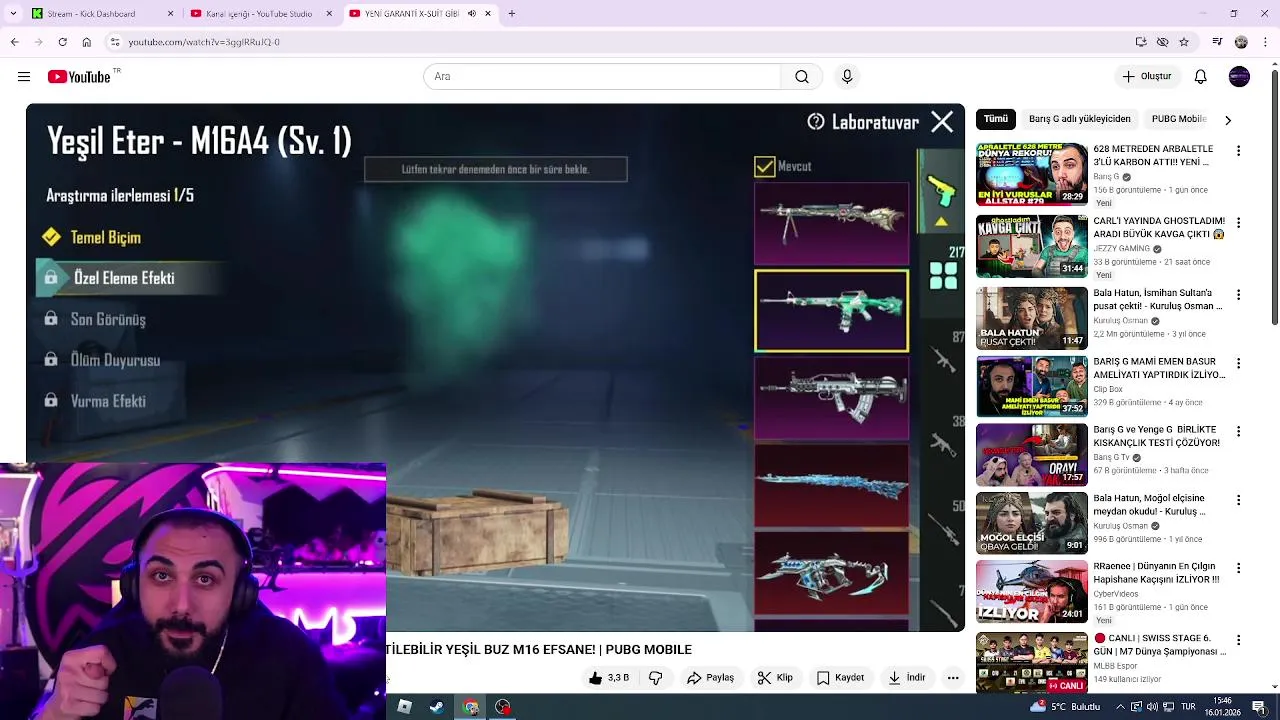The height and width of the screenshot is (720, 1280).
Task: Select the Özel Eleme Efekti entry
Action: (x=124, y=278)
